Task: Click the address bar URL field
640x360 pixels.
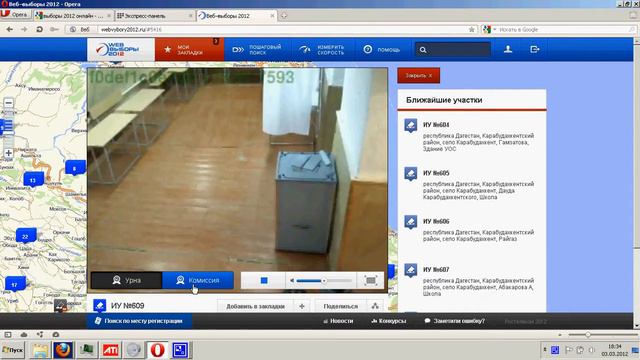Action: click(x=282, y=29)
